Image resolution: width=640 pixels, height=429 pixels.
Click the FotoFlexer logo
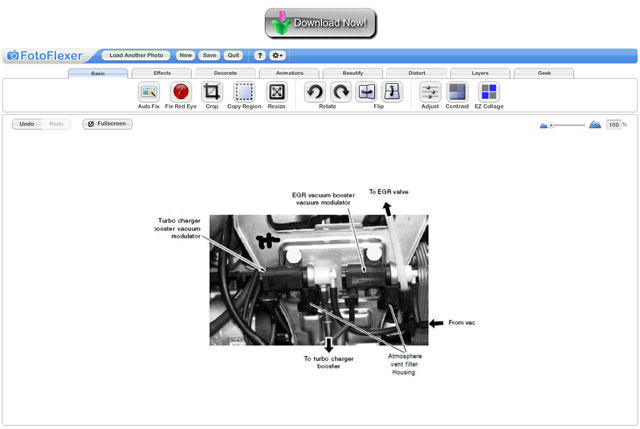(45, 56)
